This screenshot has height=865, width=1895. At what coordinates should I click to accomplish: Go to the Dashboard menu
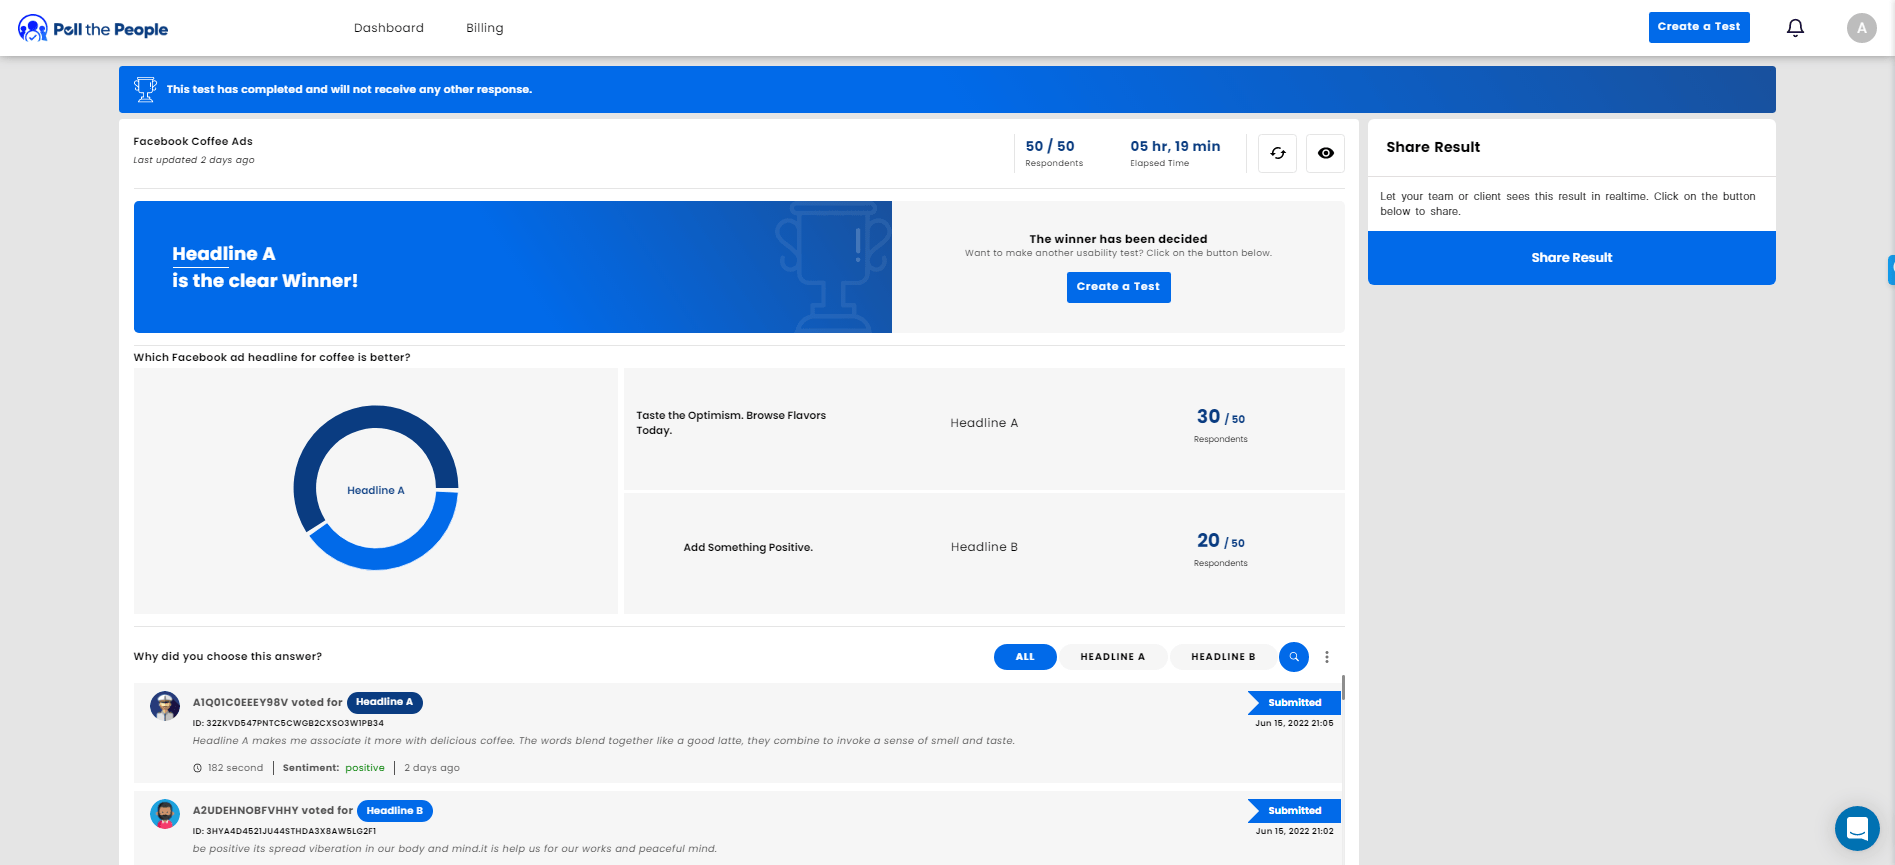(388, 28)
